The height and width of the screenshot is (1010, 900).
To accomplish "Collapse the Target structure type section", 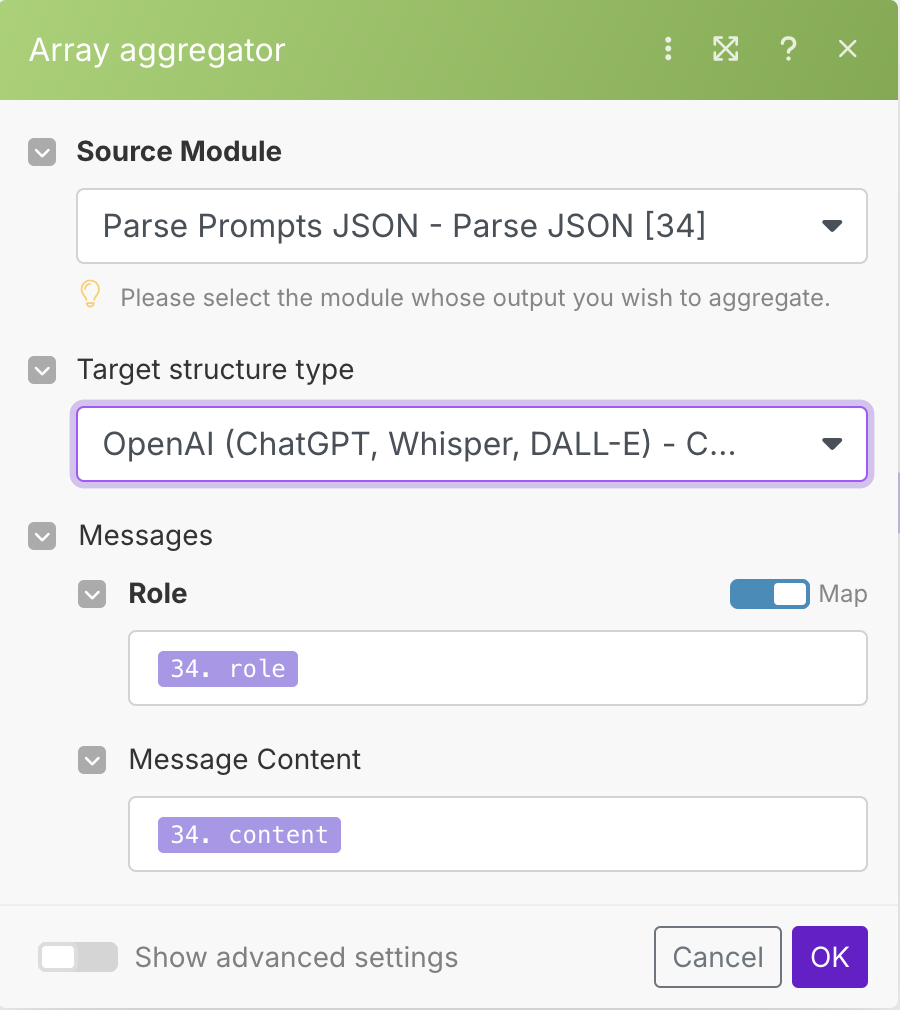I will [x=42, y=370].
